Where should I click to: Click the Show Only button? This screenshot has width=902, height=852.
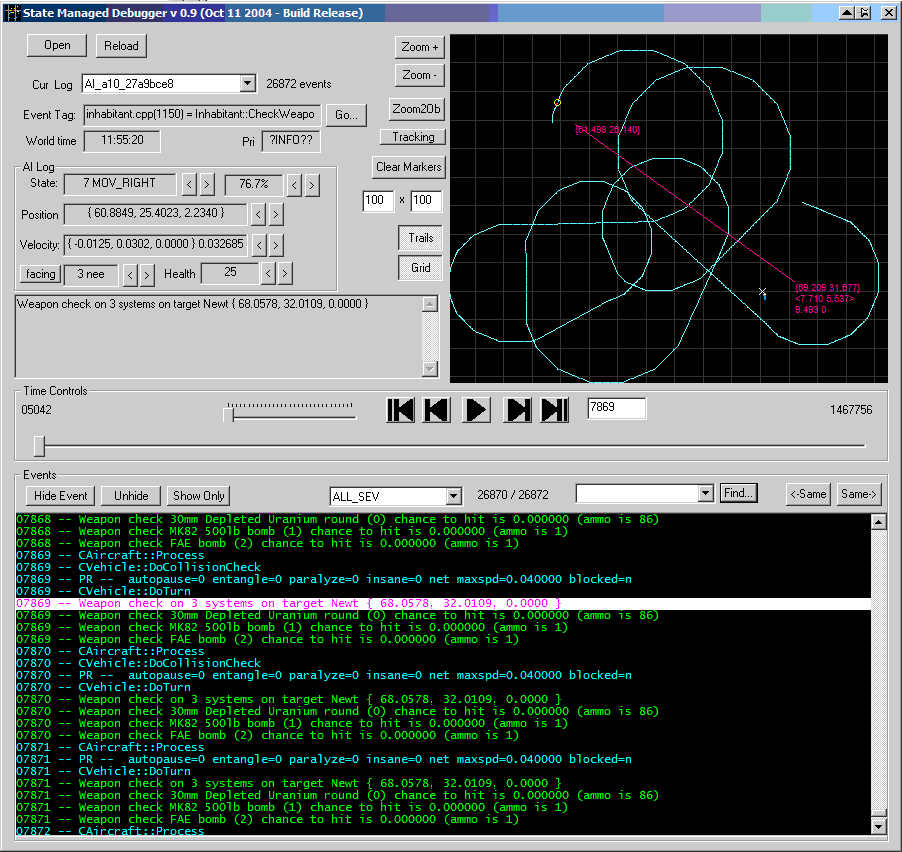199,496
